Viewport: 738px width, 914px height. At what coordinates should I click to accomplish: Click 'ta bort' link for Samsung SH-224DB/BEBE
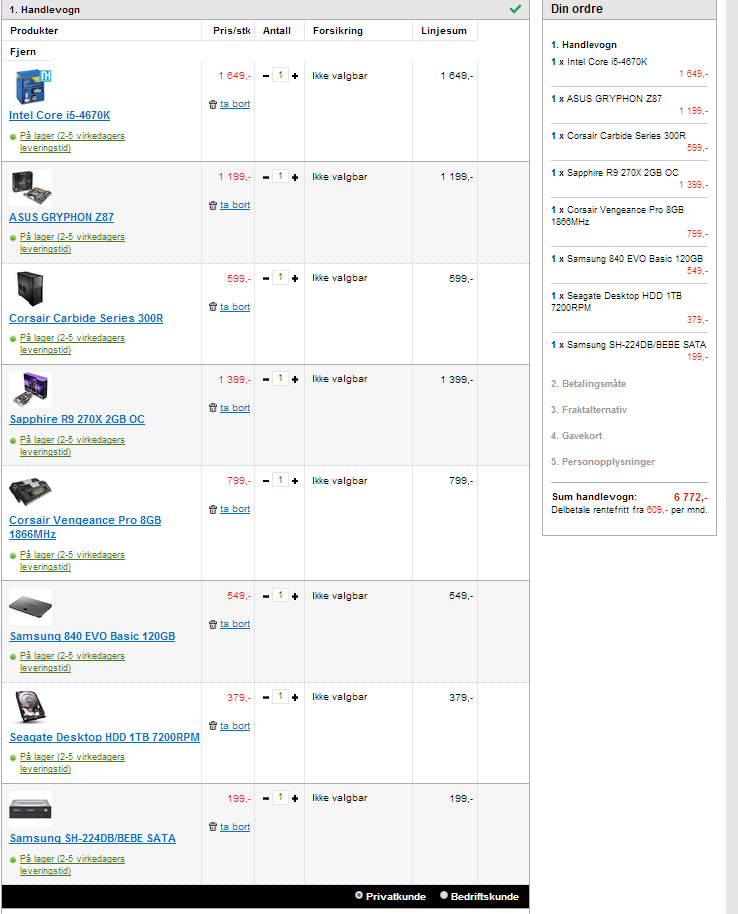tap(235, 827)
